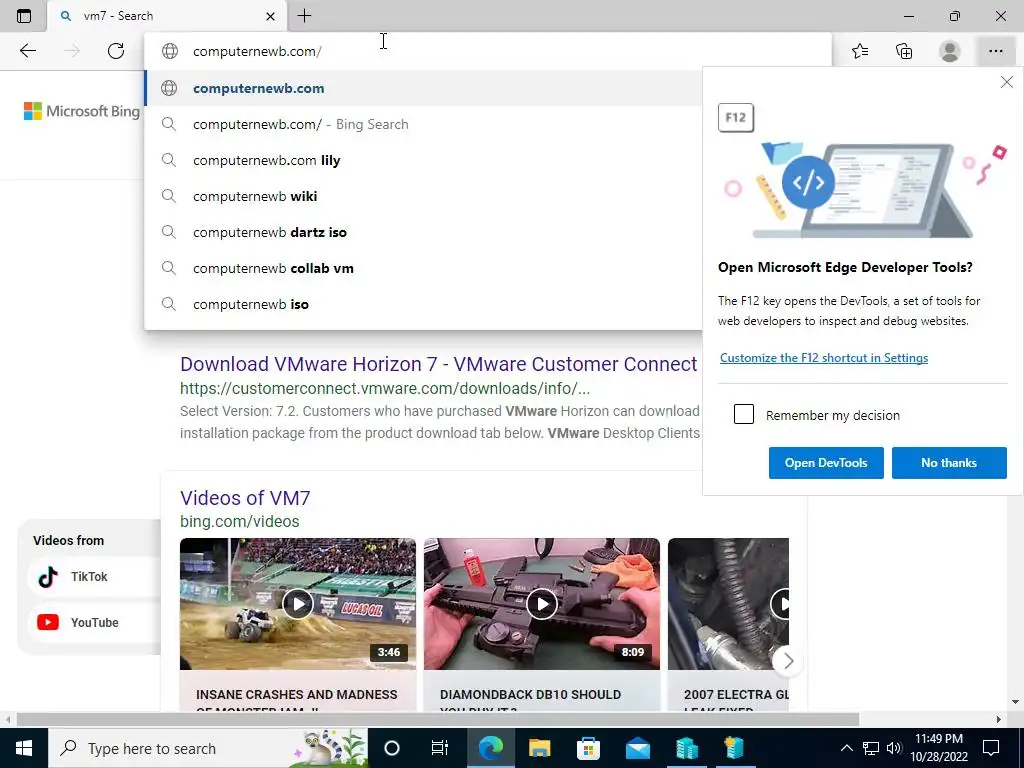The width and height of the screenshot is (1024, 768).
Task: Open the tab actions menu icon
Action: pos(24,16)
